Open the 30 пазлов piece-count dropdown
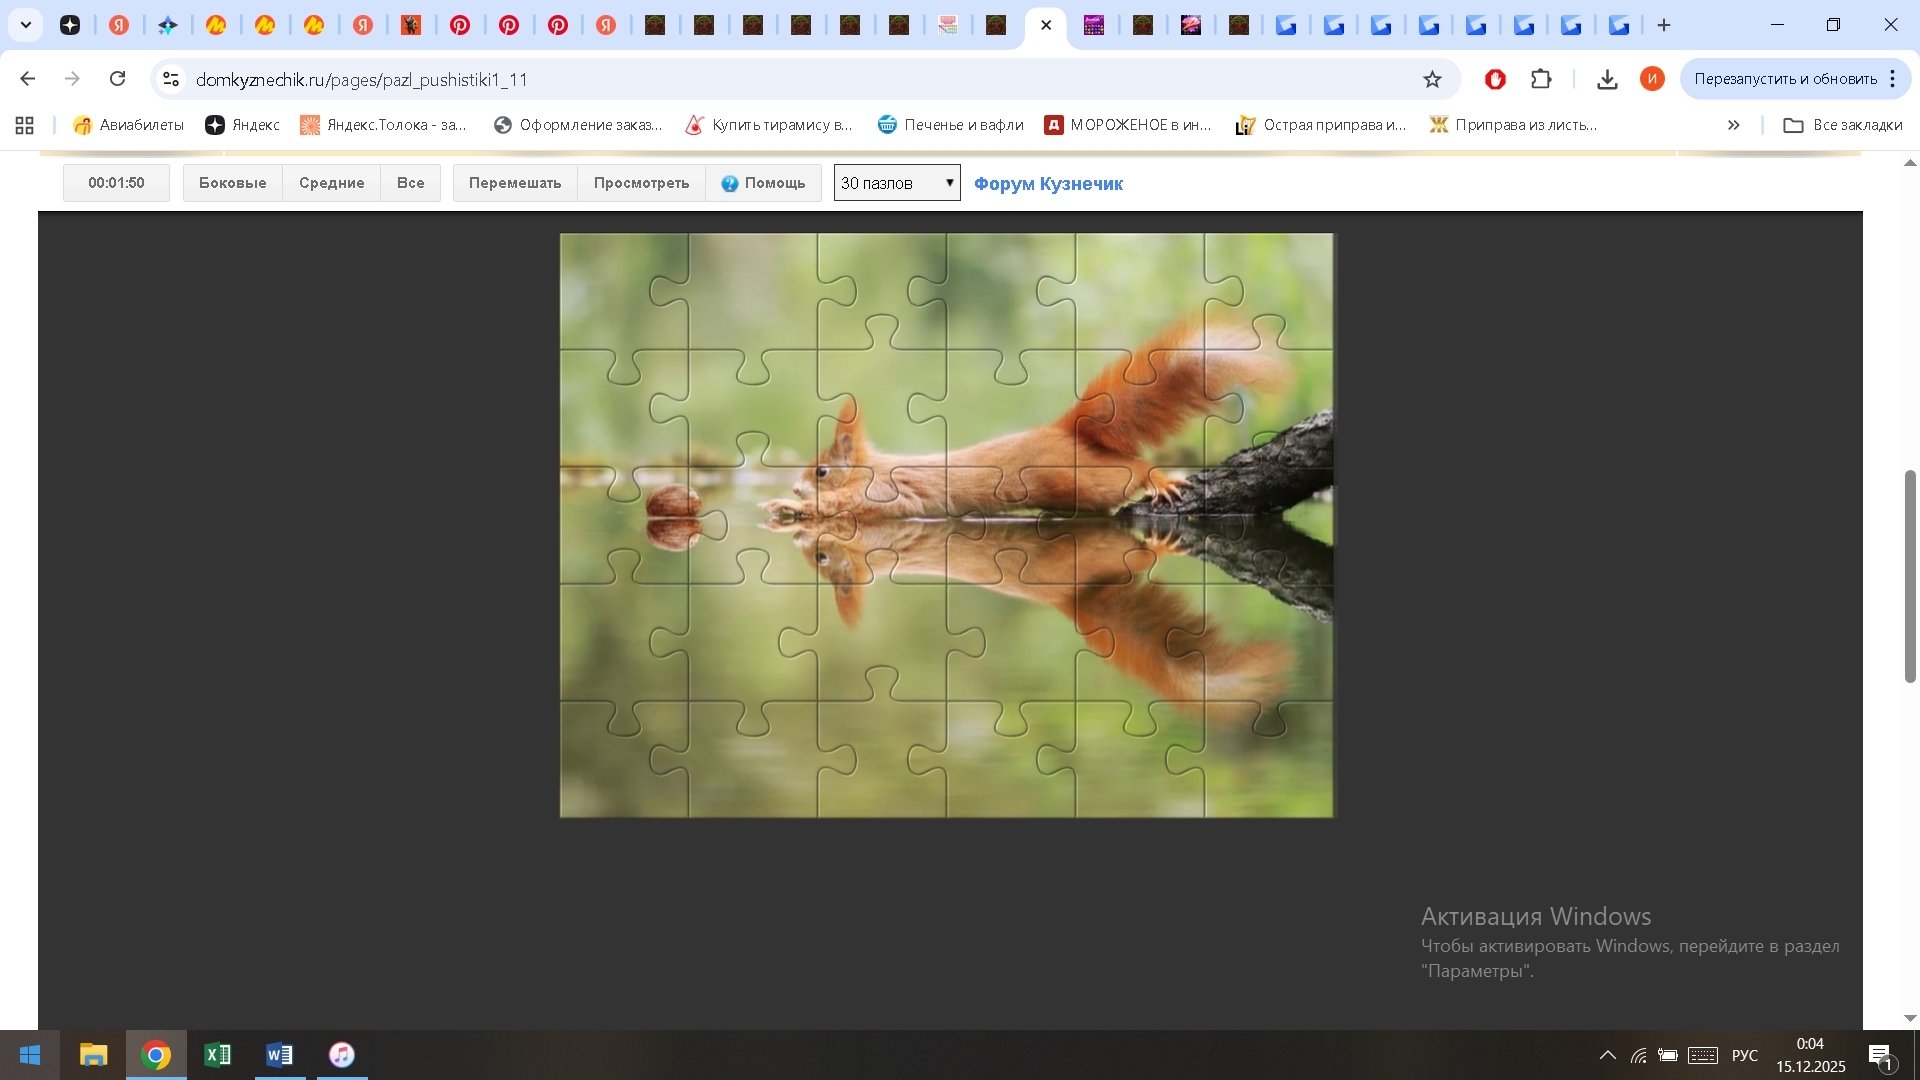 [x=897, y=183]
